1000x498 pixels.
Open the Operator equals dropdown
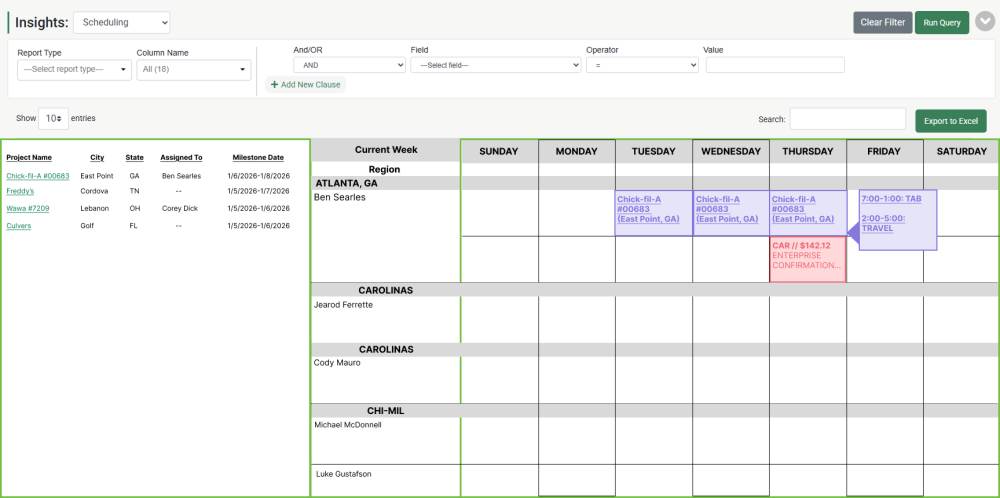[x=641, y=65]
